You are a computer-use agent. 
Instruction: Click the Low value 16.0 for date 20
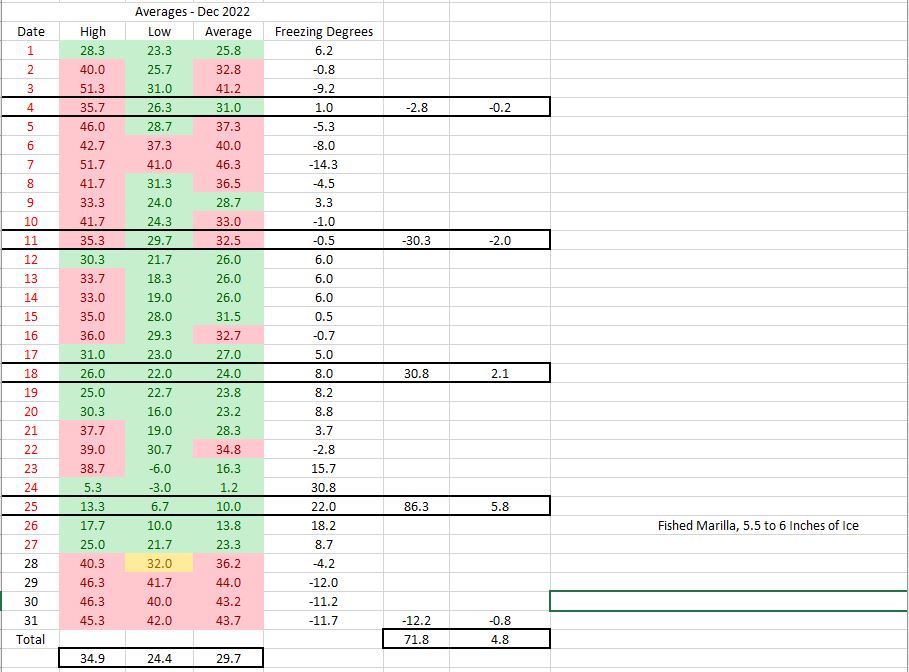click(x=159, y=412)
